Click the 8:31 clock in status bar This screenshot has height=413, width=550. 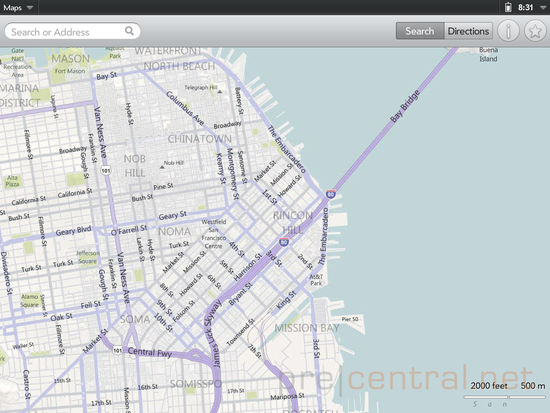point(525,7)
